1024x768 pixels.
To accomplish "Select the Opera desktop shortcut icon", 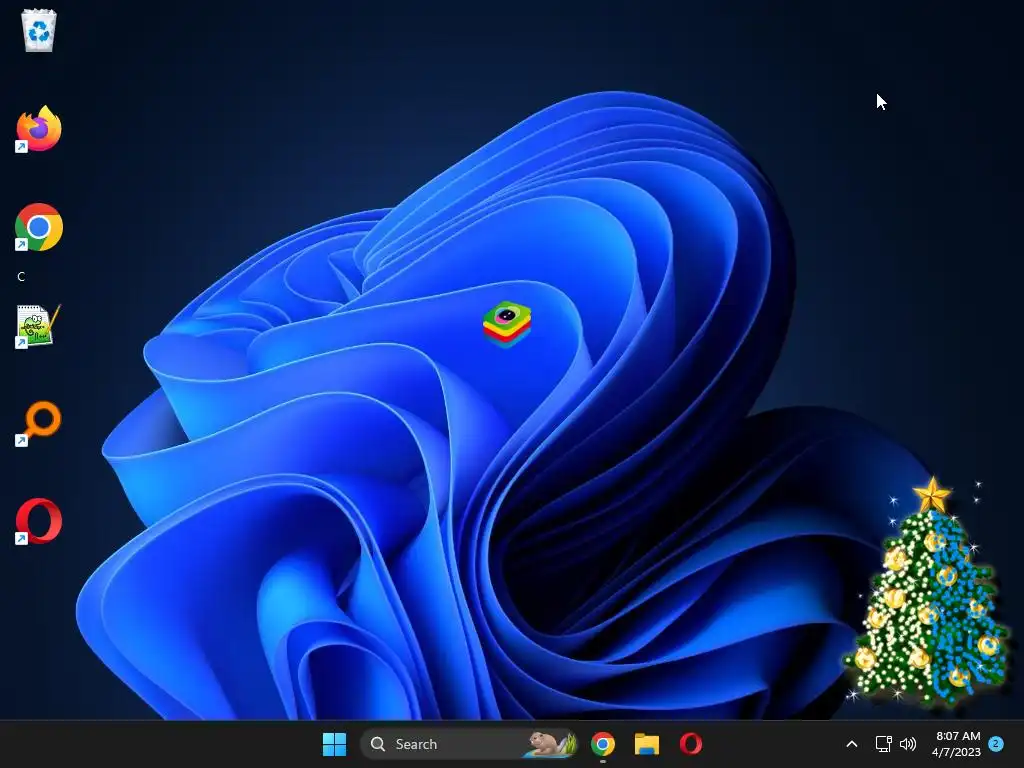I will coord(39,521).
